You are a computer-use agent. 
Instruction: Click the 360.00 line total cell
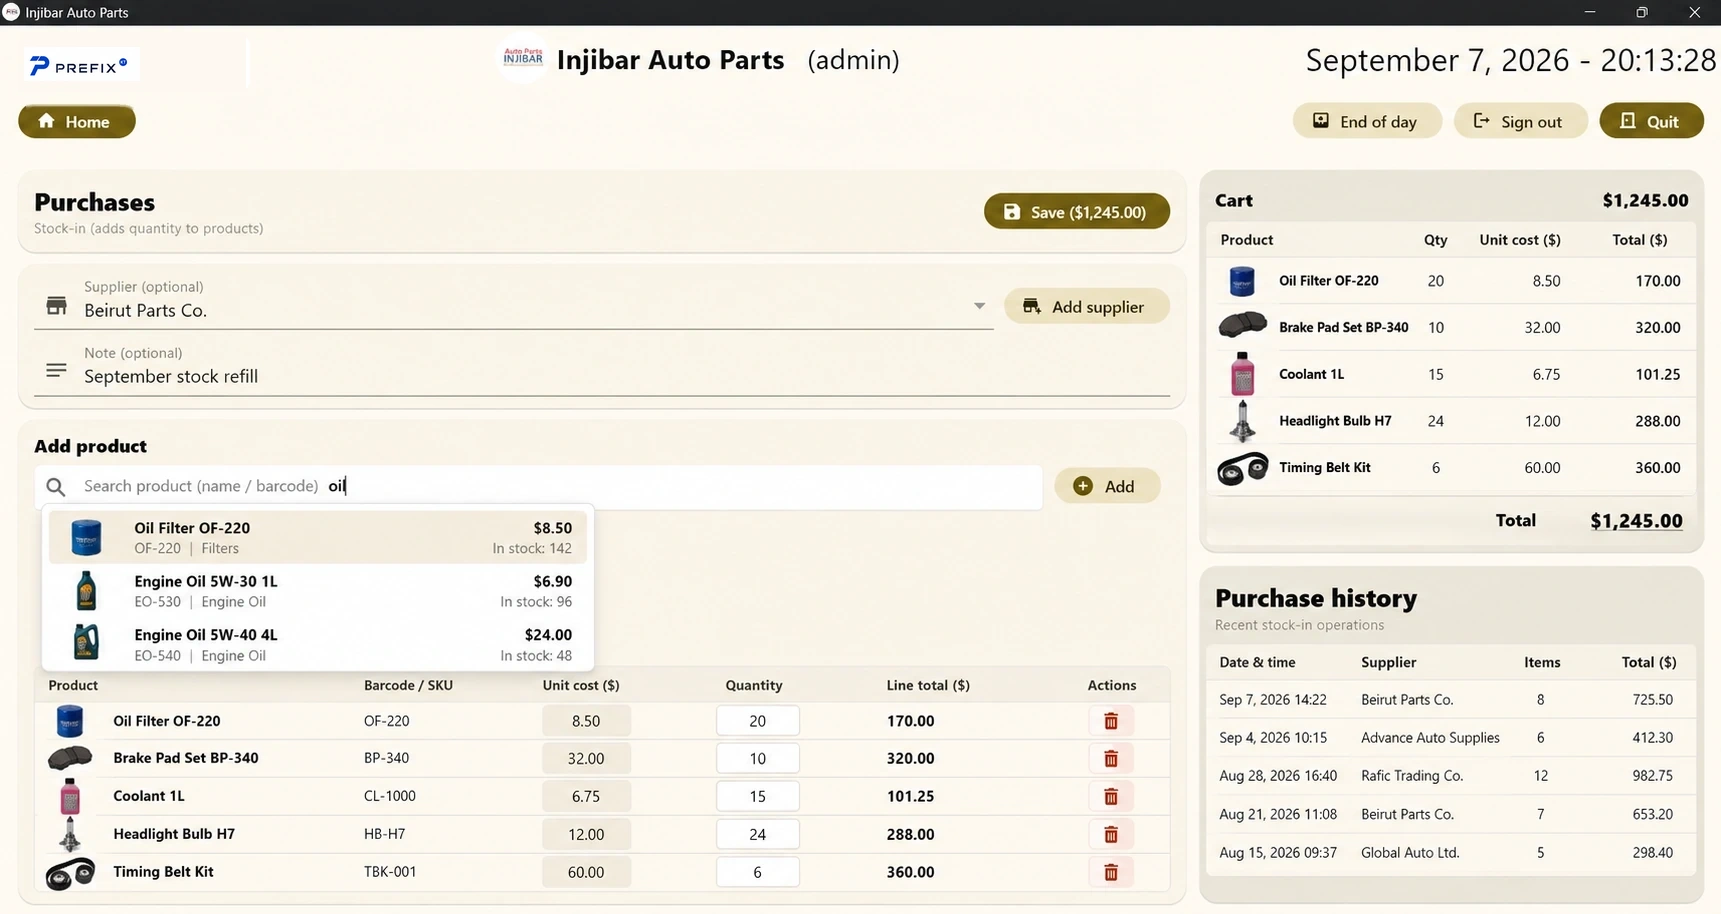click(x=910, y=872)
